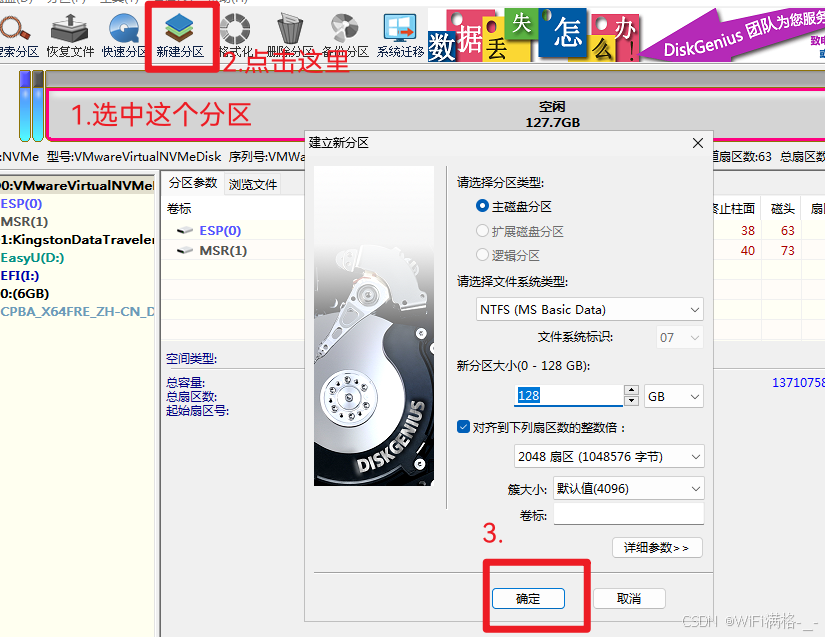Screen dimensions: 825x637
Task: Select KingstonDataTraveler disk in the tree
Action: [77, 240]
